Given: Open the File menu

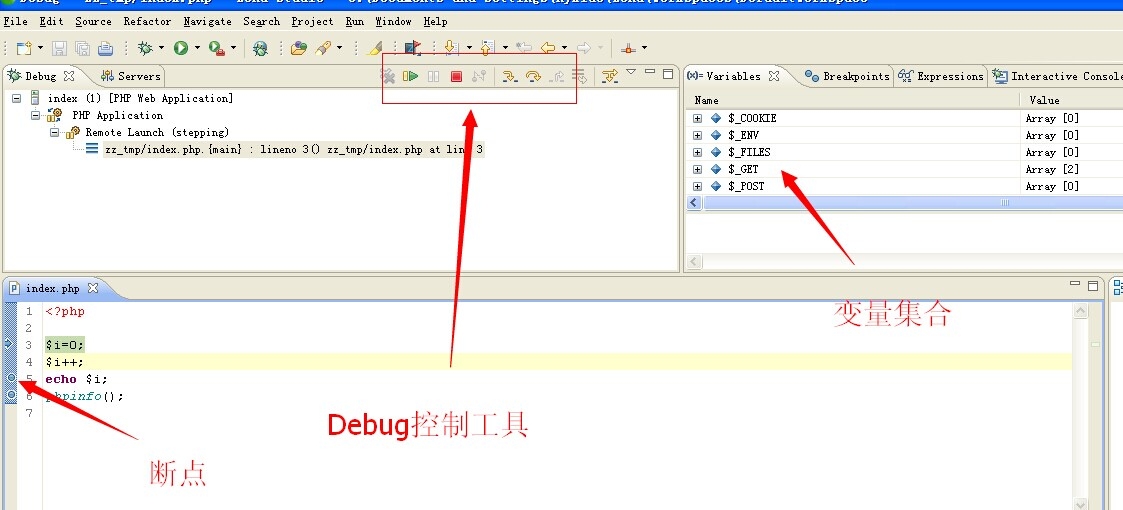Looking at the screenshot, I should [16, 21].
